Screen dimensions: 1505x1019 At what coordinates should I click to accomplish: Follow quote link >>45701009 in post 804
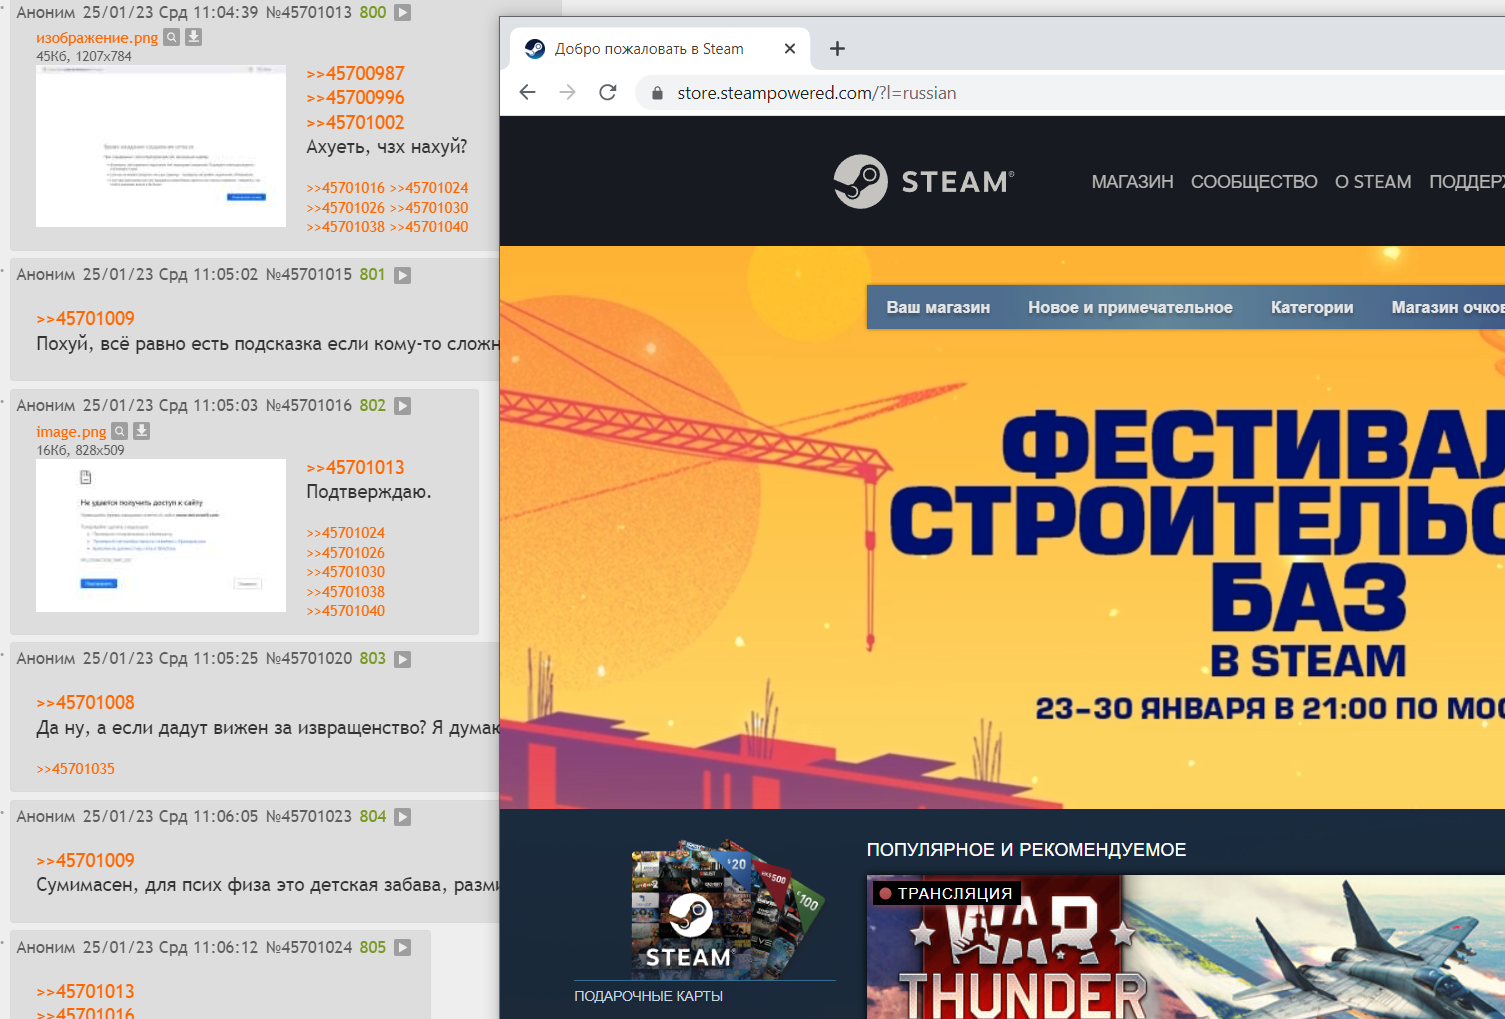click(85, 860)
